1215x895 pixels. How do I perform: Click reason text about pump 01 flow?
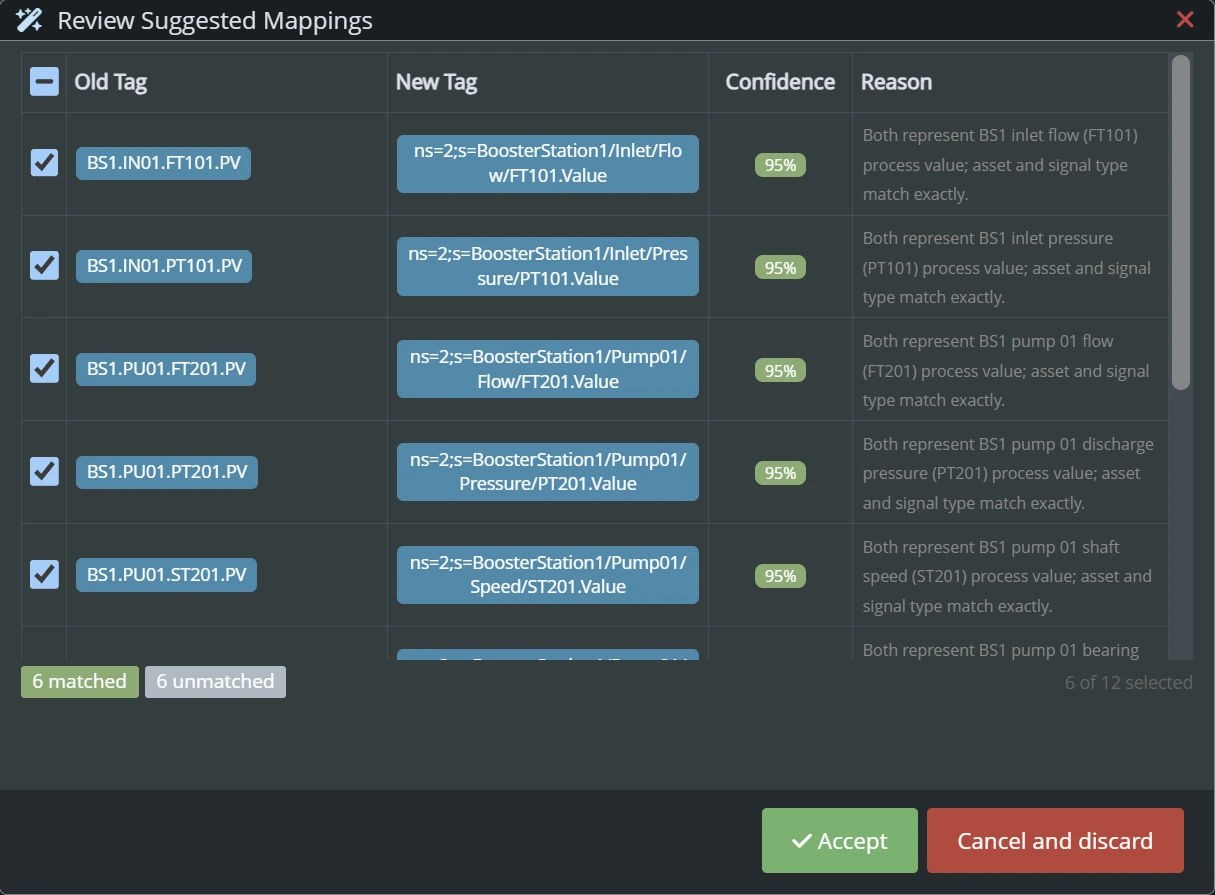[x=1006, y=370]
